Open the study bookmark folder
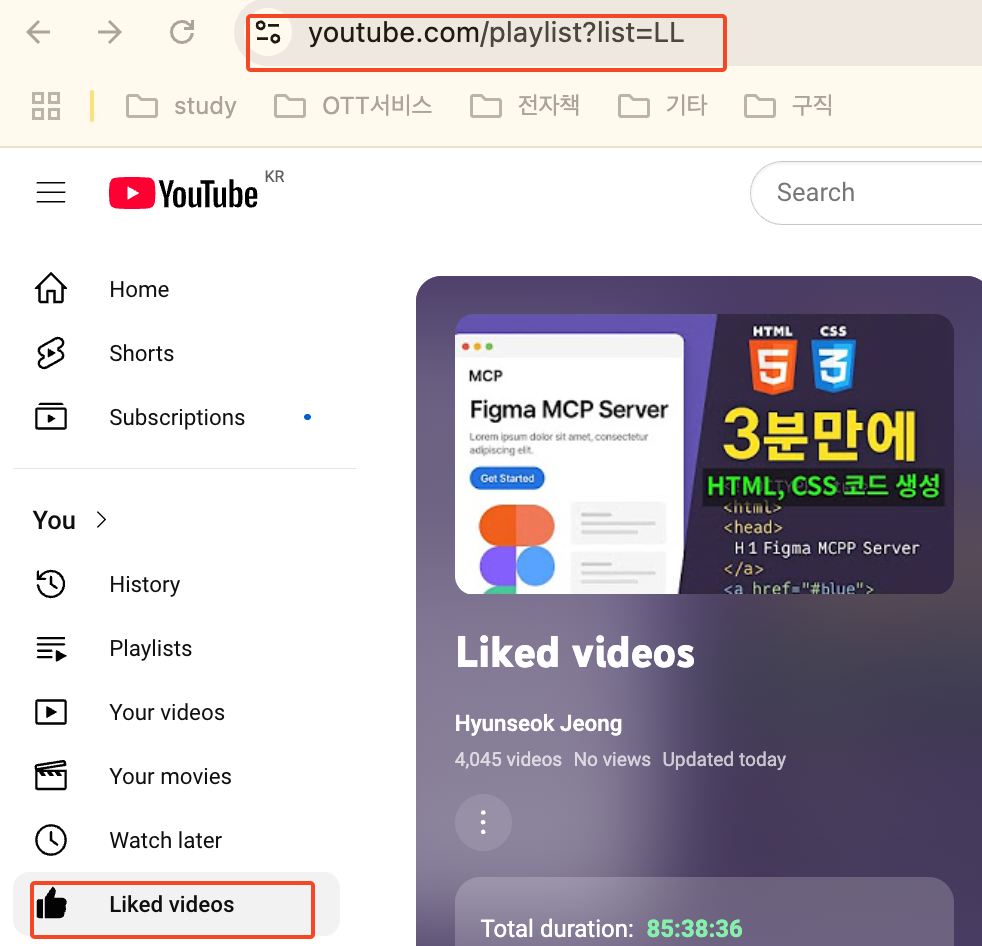The image size is (982, 946). click(181, 106)
